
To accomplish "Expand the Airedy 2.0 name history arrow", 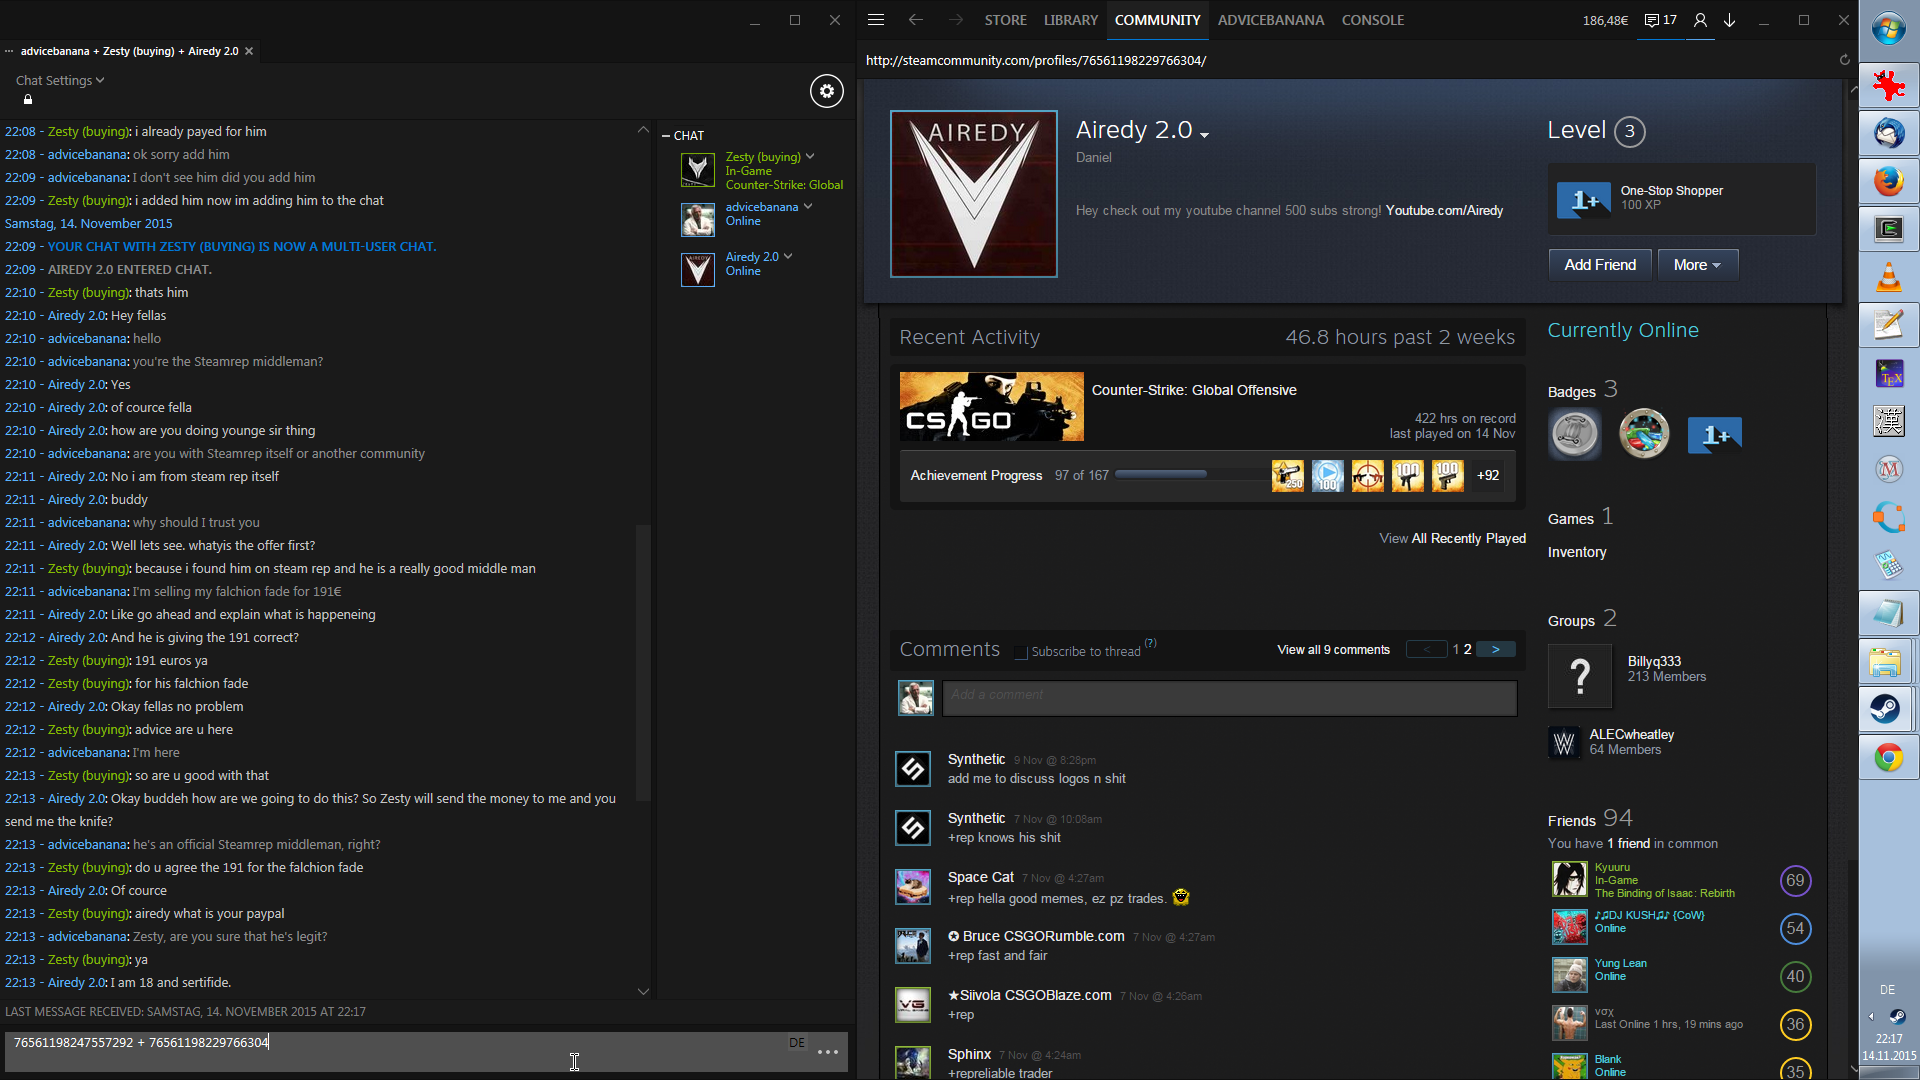I will (1204, 135).
